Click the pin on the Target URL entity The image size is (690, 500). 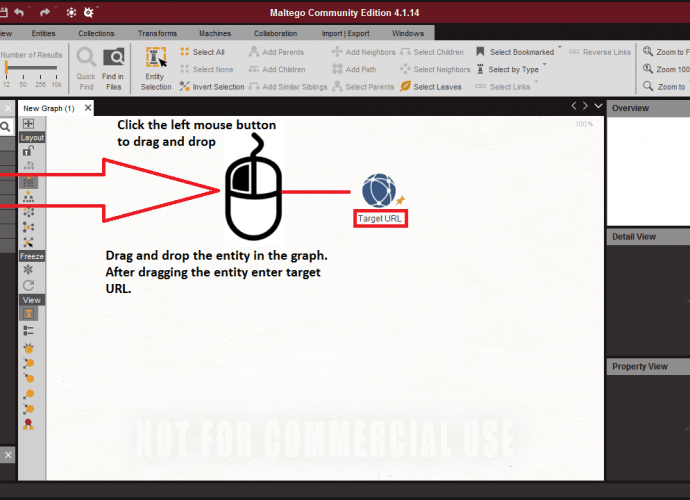(x=400, y=200)
